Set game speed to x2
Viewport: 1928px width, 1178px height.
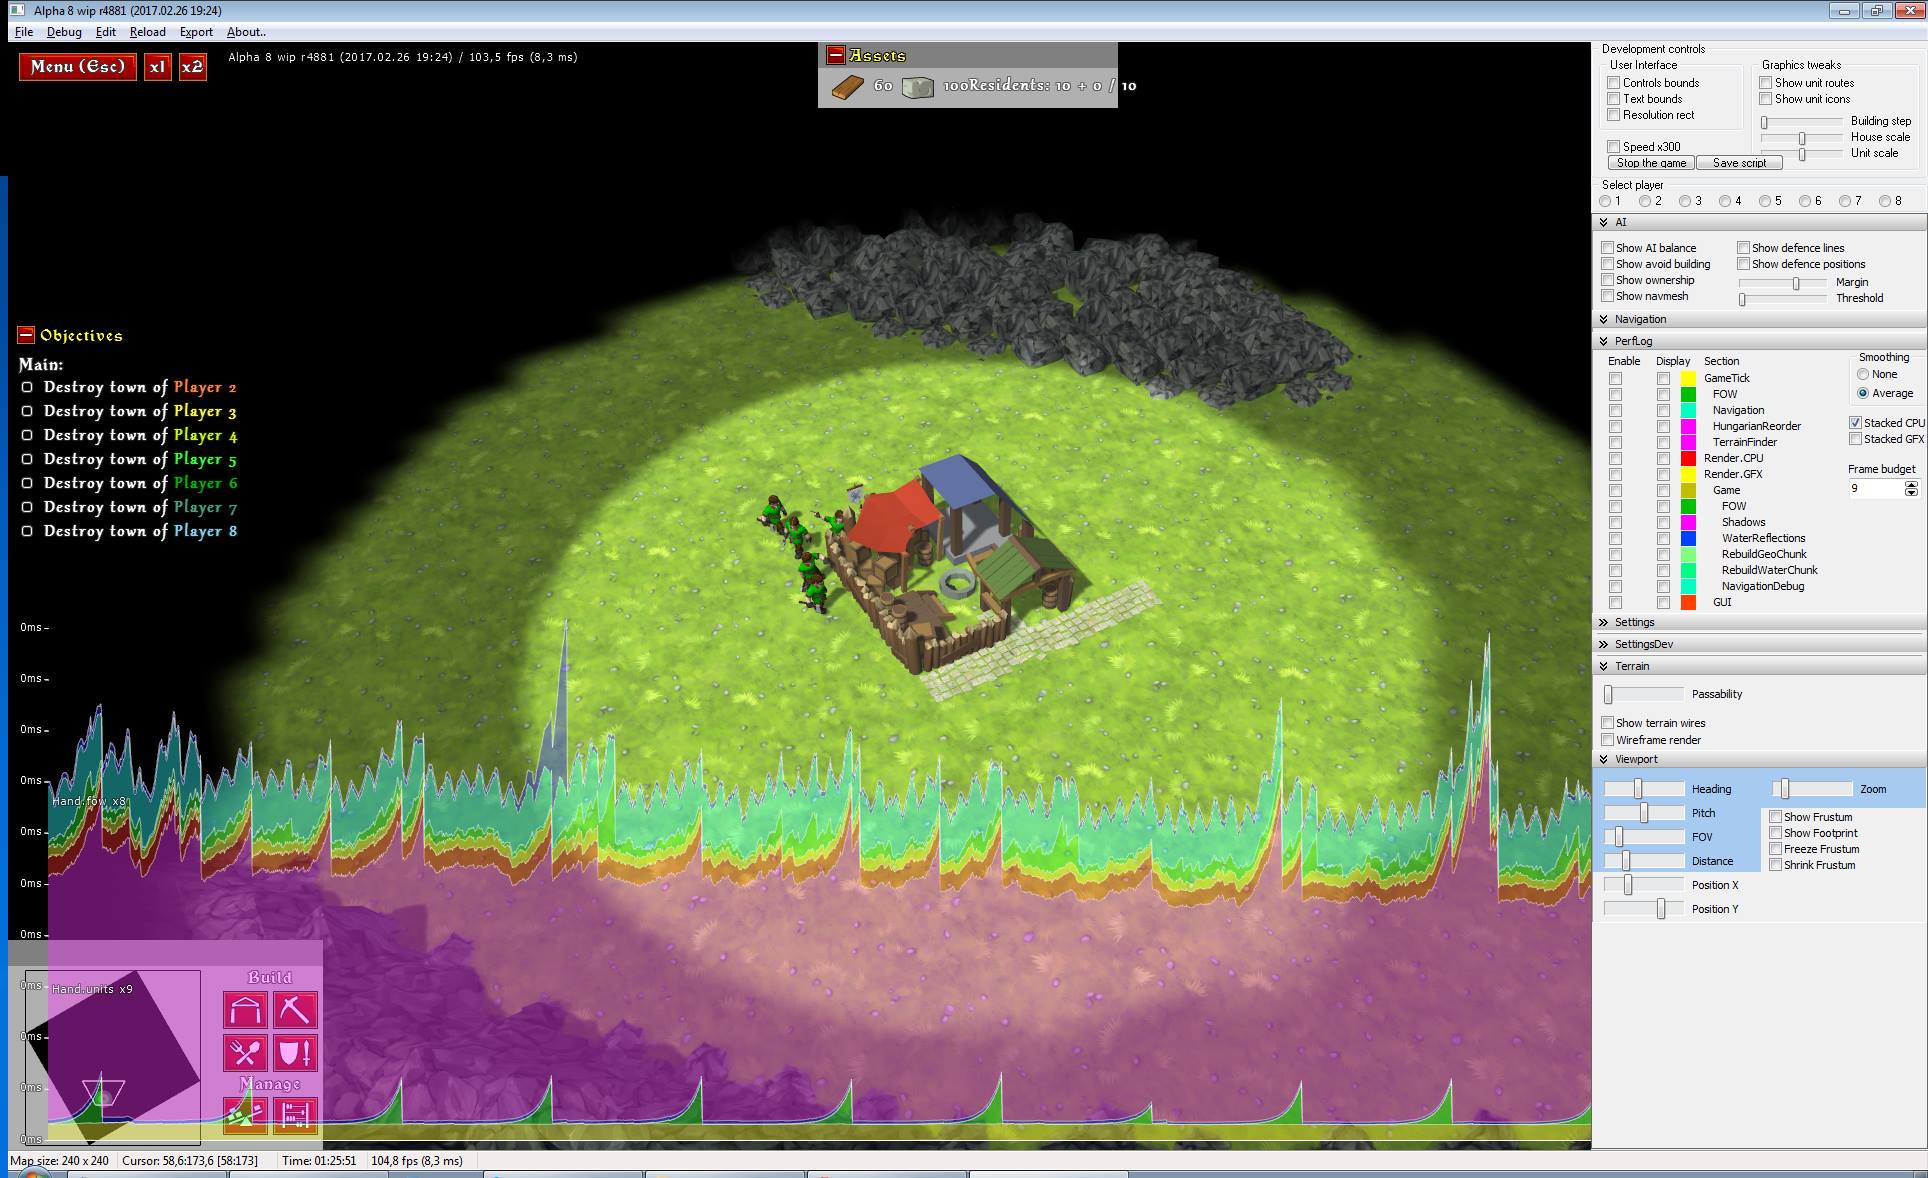192,67
